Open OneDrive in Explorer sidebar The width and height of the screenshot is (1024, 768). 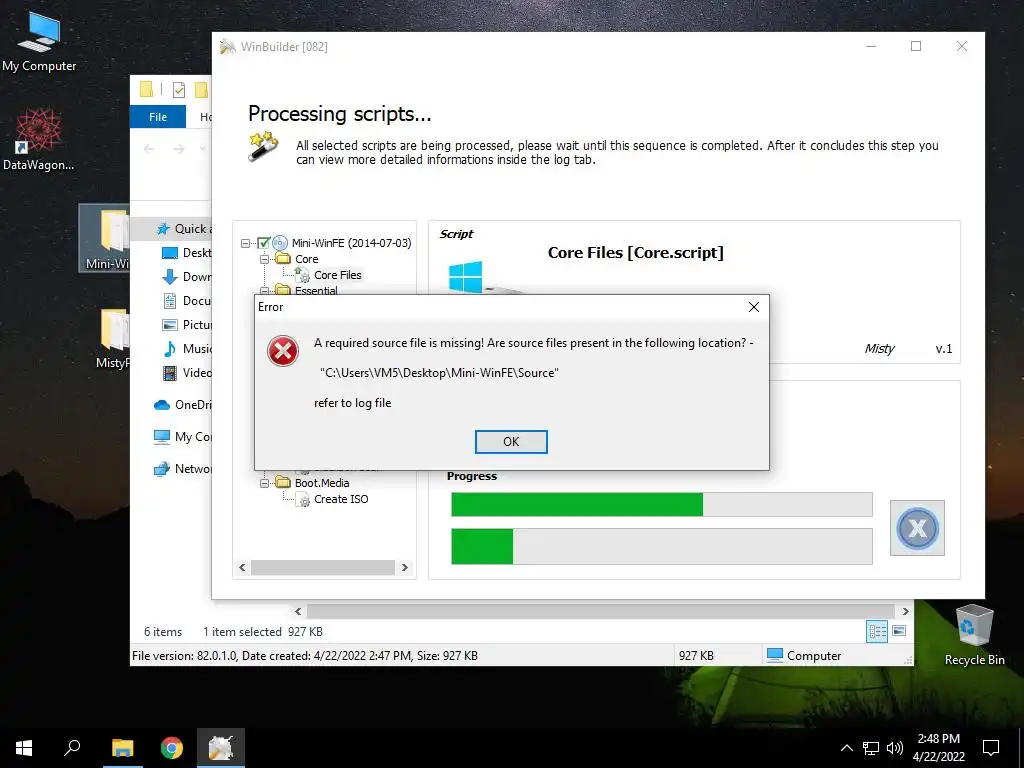tap(182, 405)
